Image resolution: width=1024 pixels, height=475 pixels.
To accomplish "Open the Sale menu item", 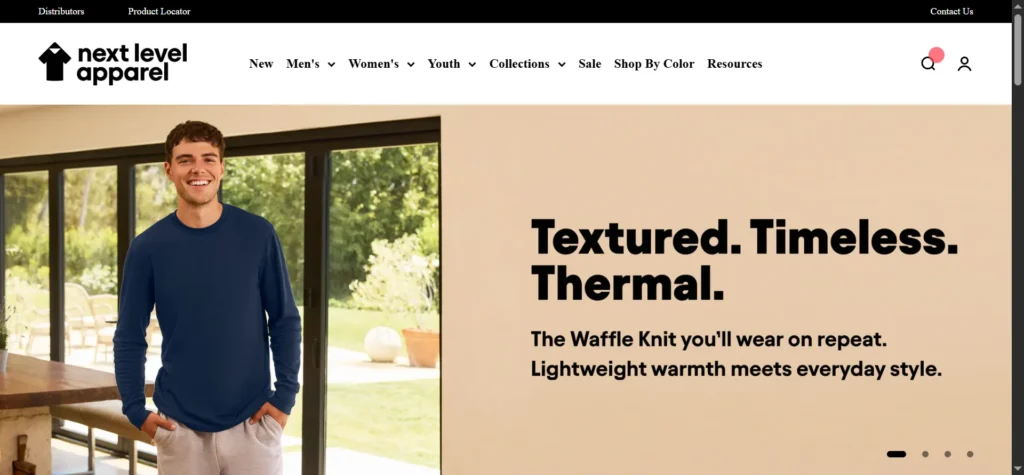I will coord(590,63).
